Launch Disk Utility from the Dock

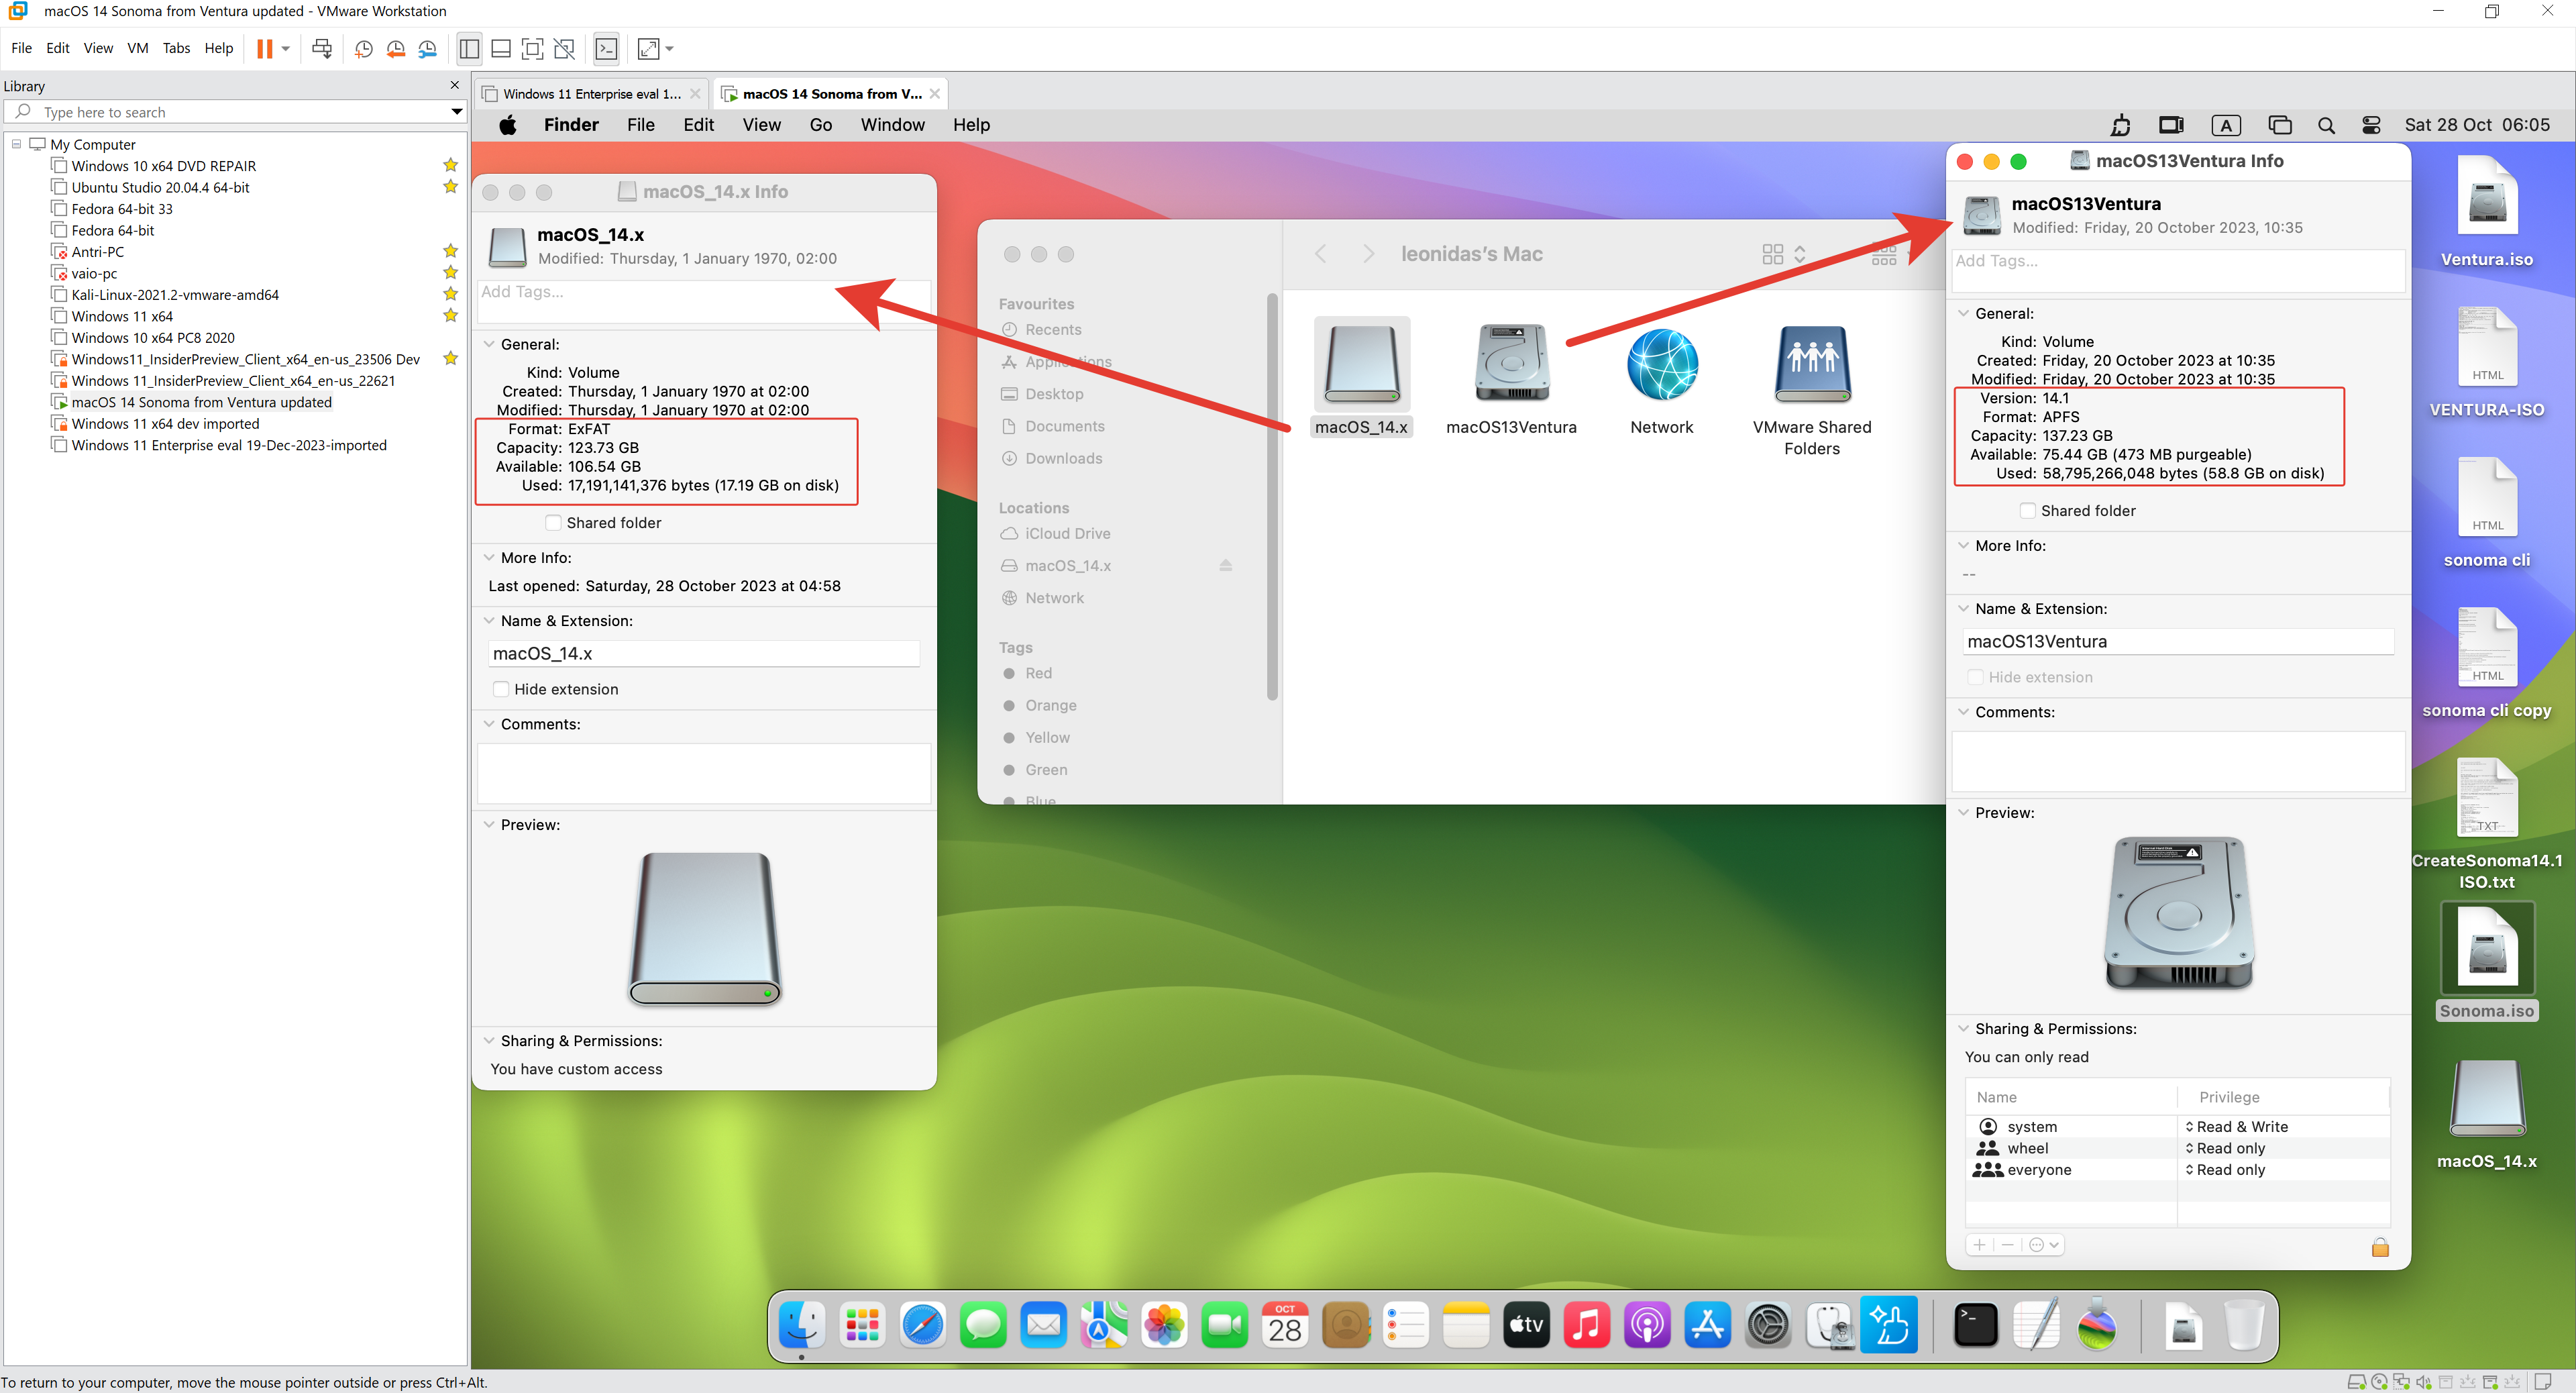(x=1829, y=1325)
